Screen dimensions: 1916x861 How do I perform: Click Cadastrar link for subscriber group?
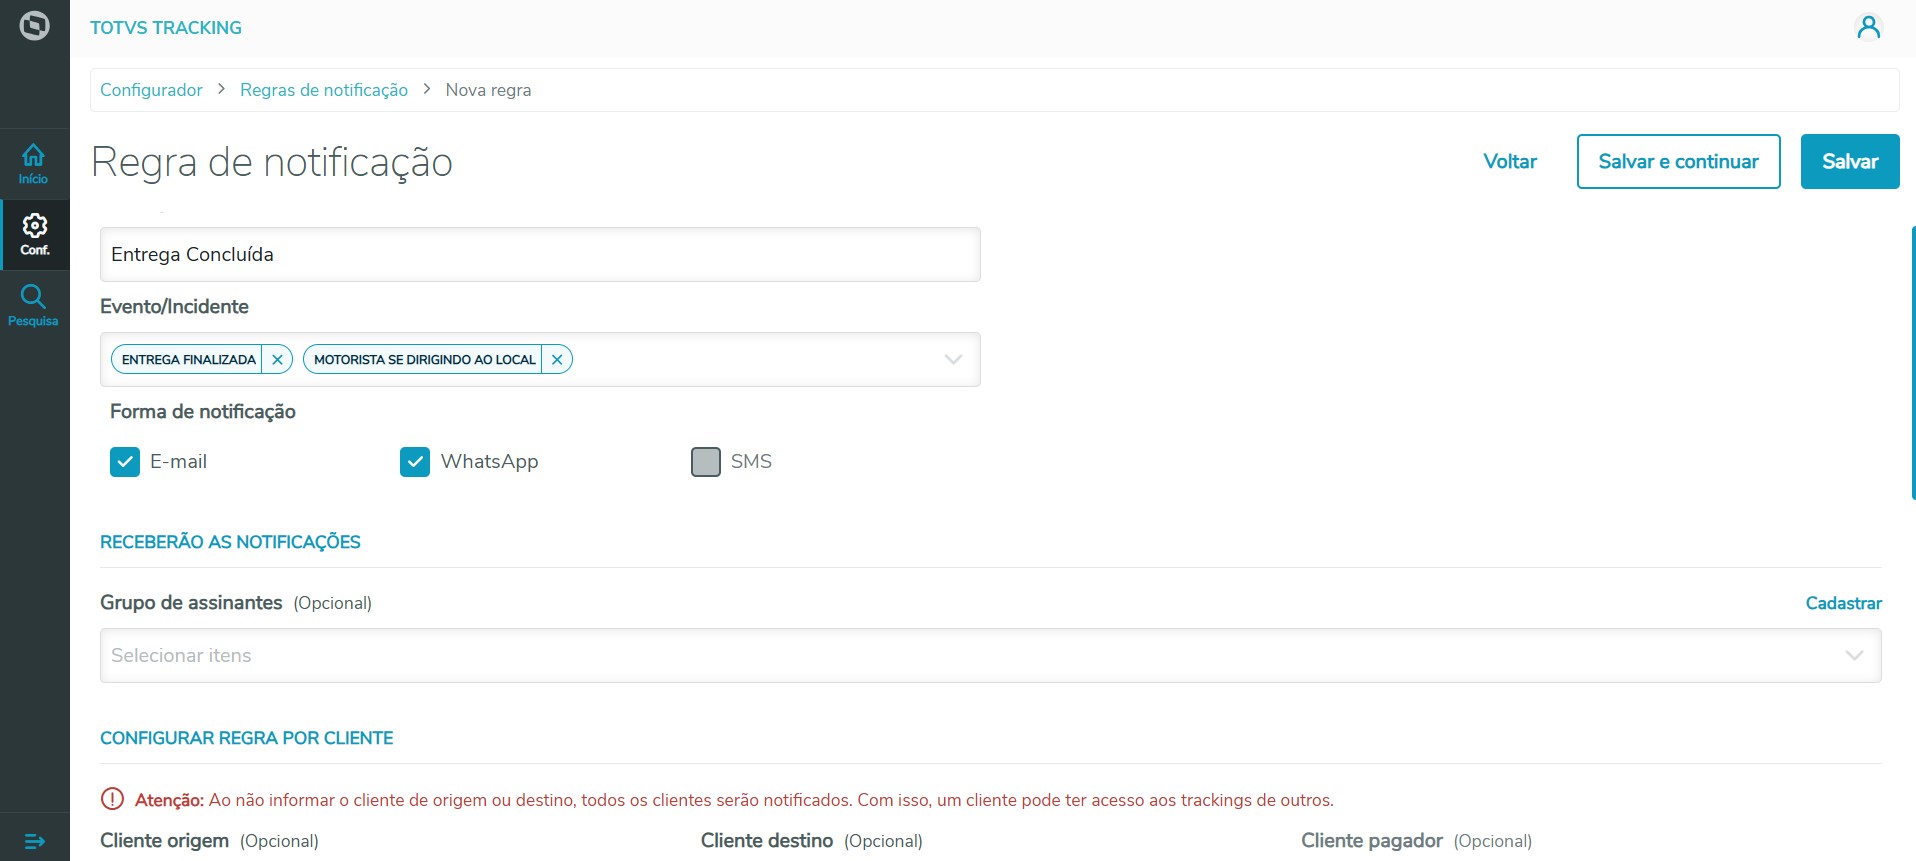(1843, 603)
